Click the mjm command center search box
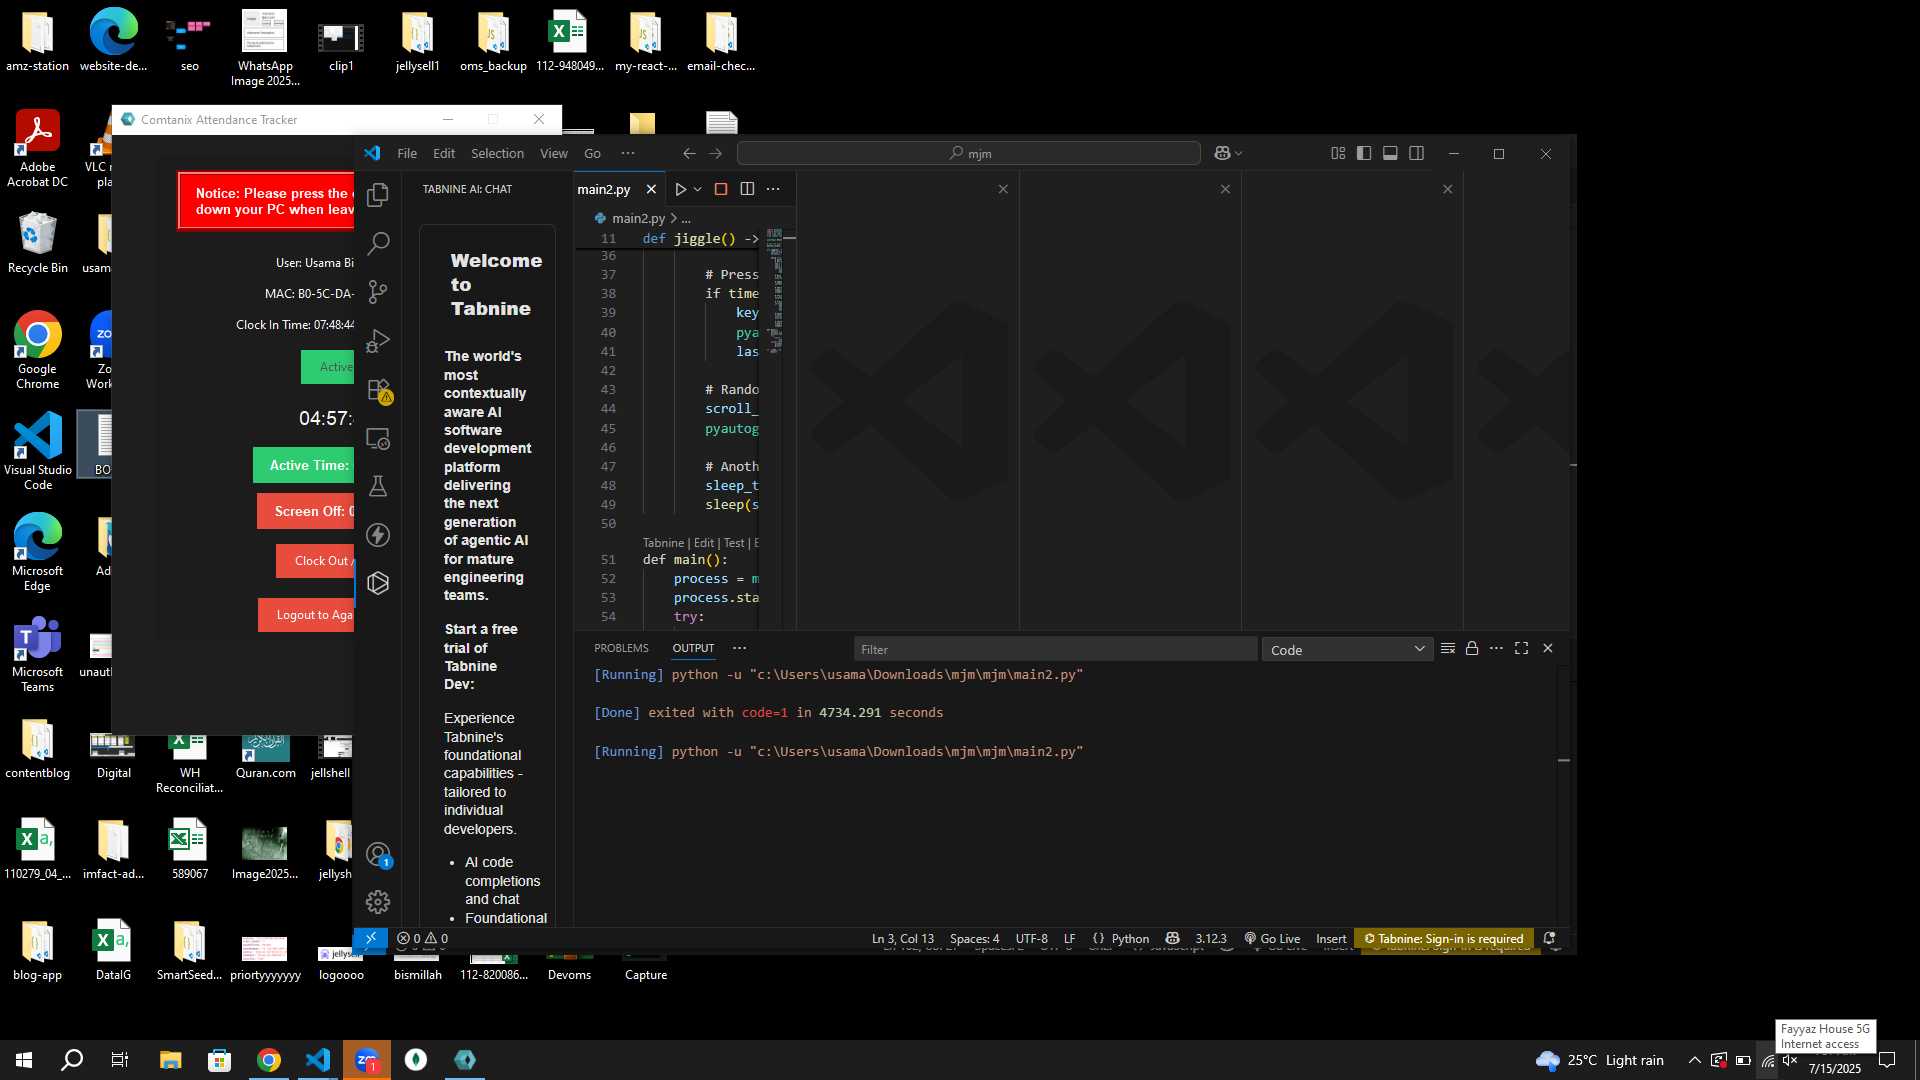Screen dimensions: 1920x1080 968,153
